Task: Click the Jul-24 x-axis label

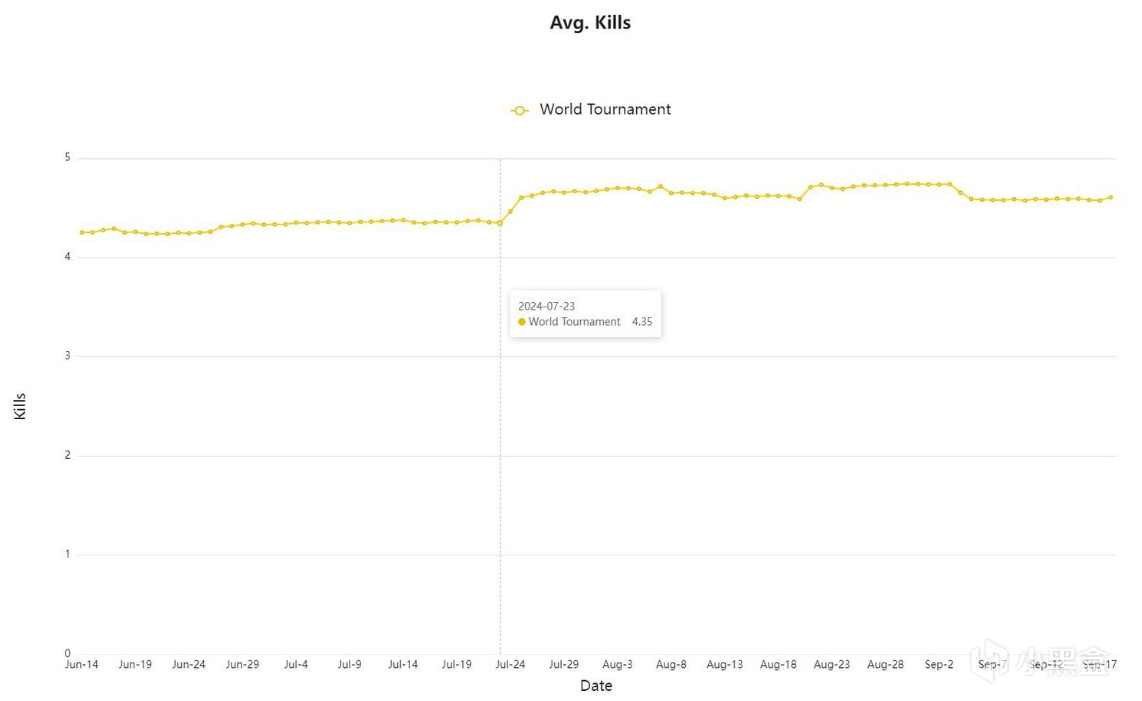Action: (510, 664)
